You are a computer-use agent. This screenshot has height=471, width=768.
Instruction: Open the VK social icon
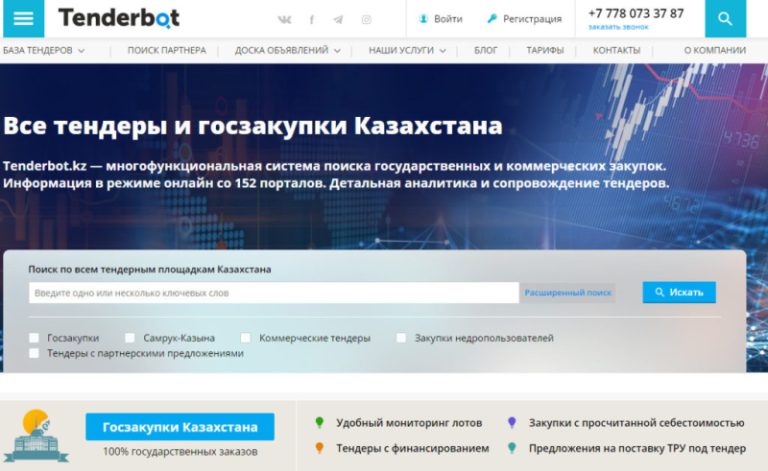tap(285, 20)
